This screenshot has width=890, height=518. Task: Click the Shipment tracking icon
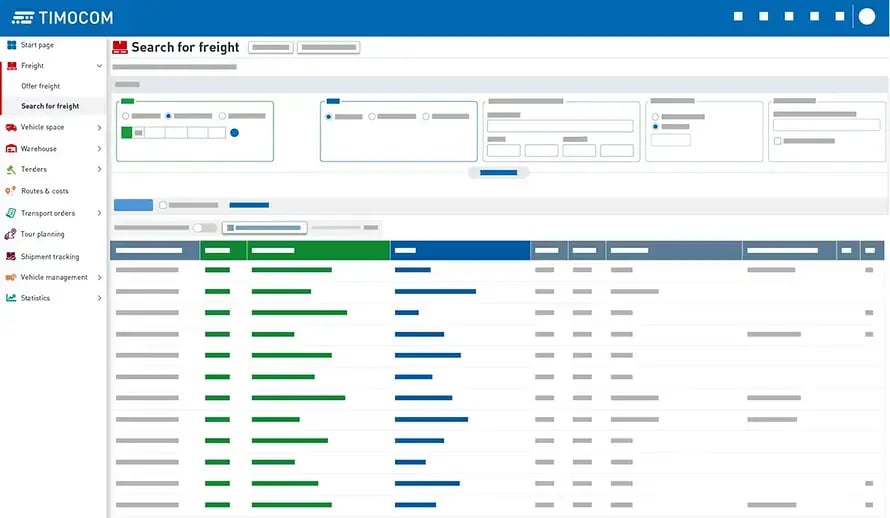point(12,256)
